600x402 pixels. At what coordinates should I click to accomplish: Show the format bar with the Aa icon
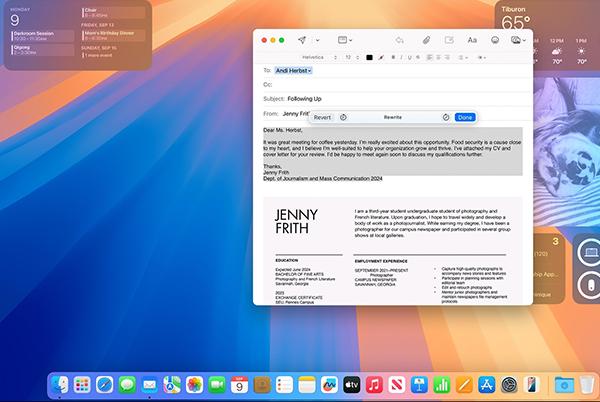coord(472,40)
